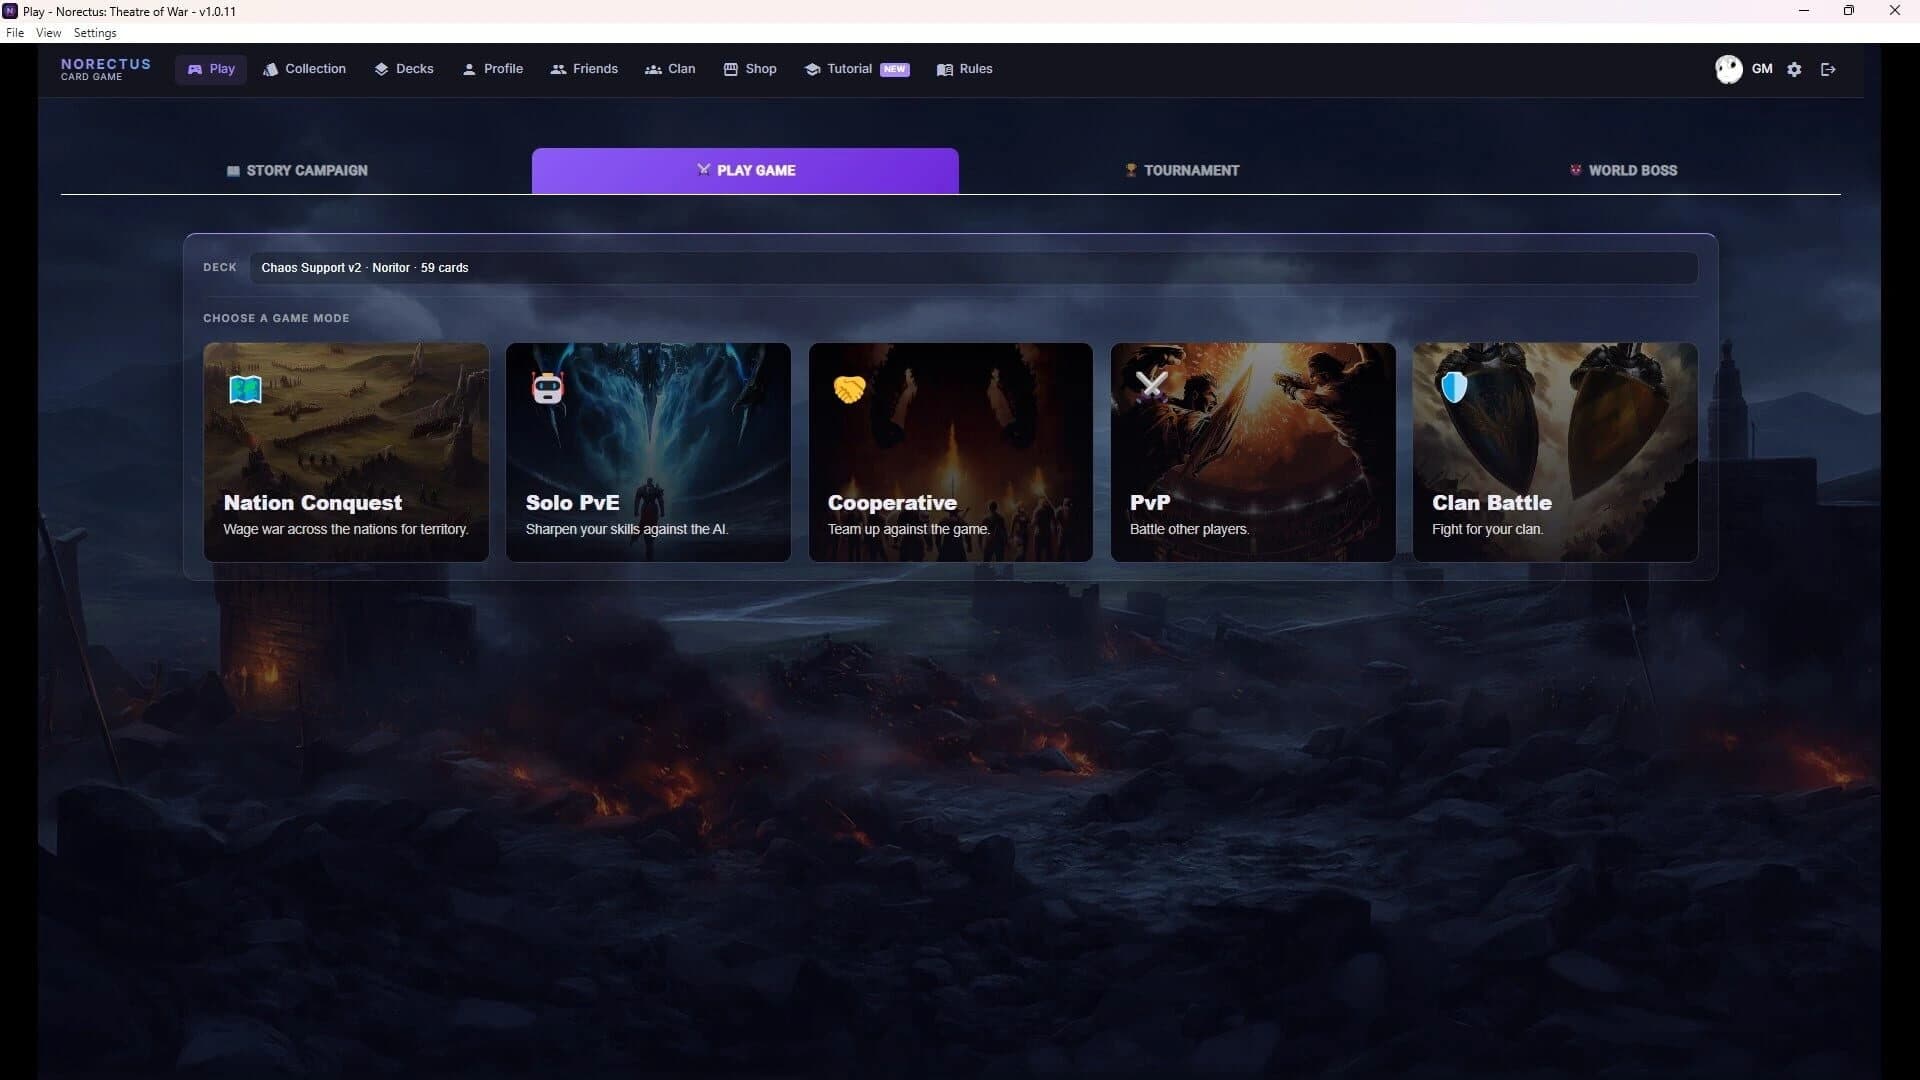
Task: Open the View menu
Action: click(x=48, y=33)
